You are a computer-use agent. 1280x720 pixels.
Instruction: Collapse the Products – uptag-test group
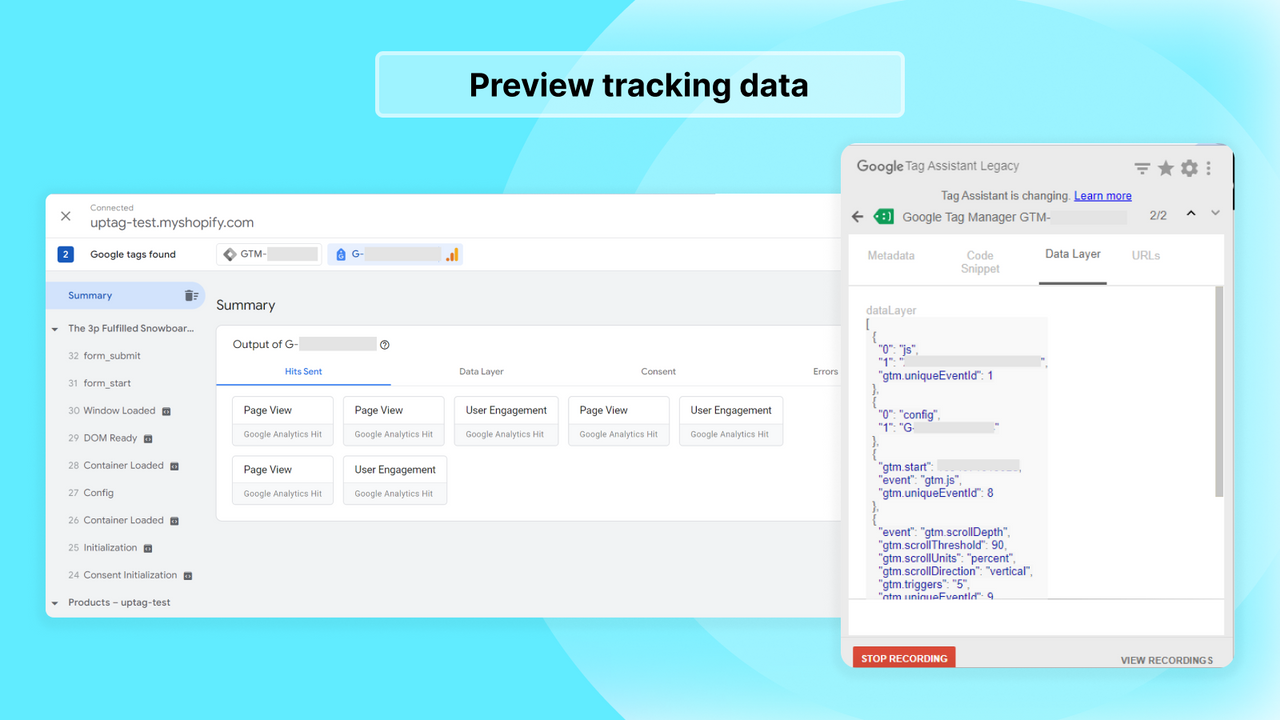pos(55,603)
